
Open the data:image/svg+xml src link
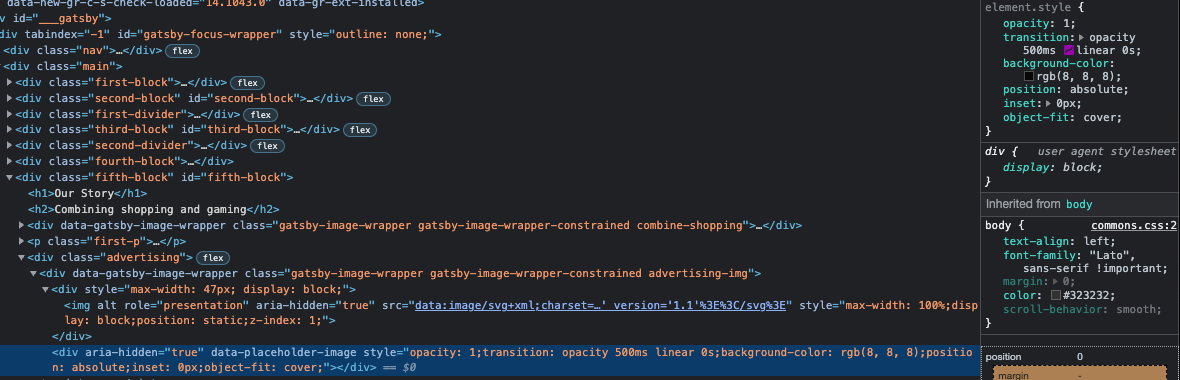click(x=601, y=305)
